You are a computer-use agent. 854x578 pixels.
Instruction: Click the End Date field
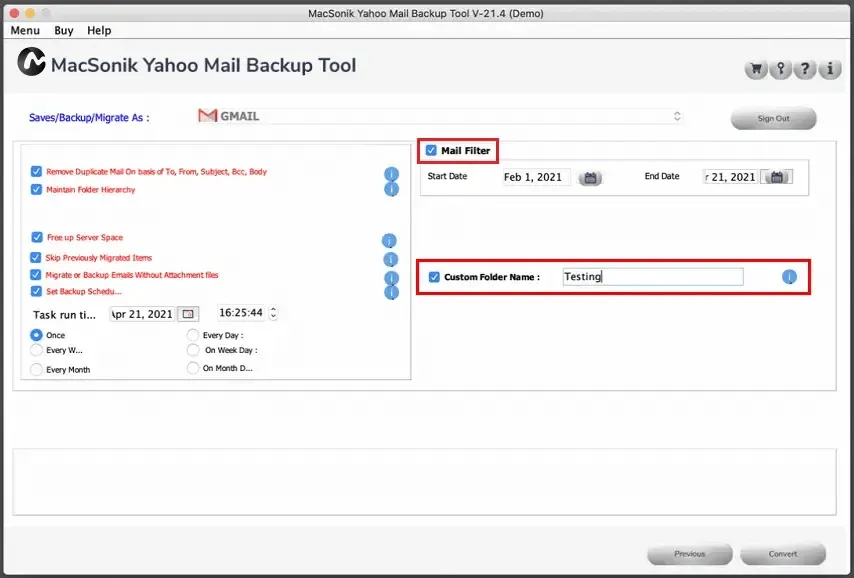click(x=731, y=177)
